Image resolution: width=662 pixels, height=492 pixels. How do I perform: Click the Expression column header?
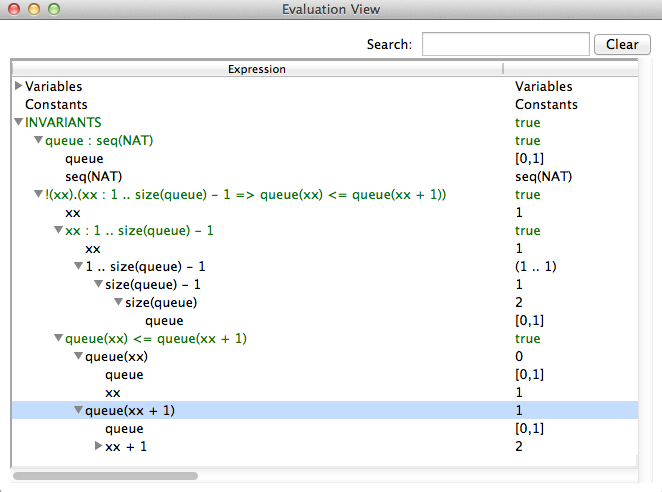(x=257, y=69)
